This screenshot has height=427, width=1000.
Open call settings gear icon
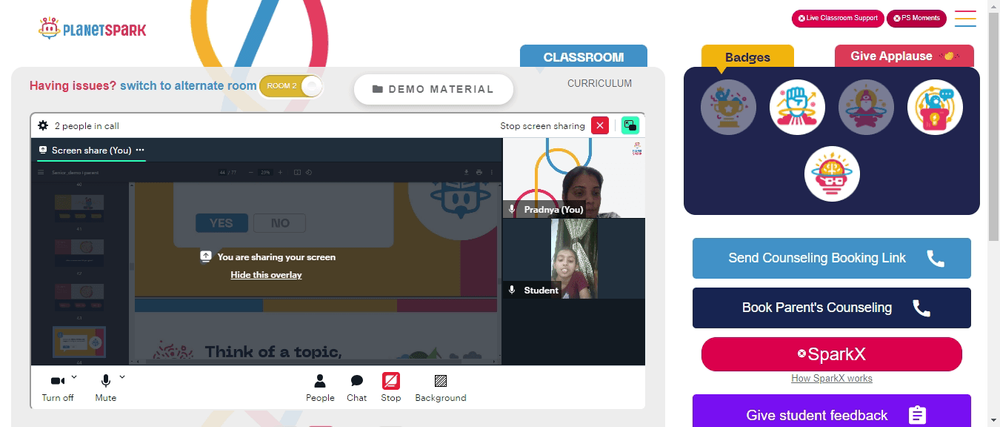point(43,126)
